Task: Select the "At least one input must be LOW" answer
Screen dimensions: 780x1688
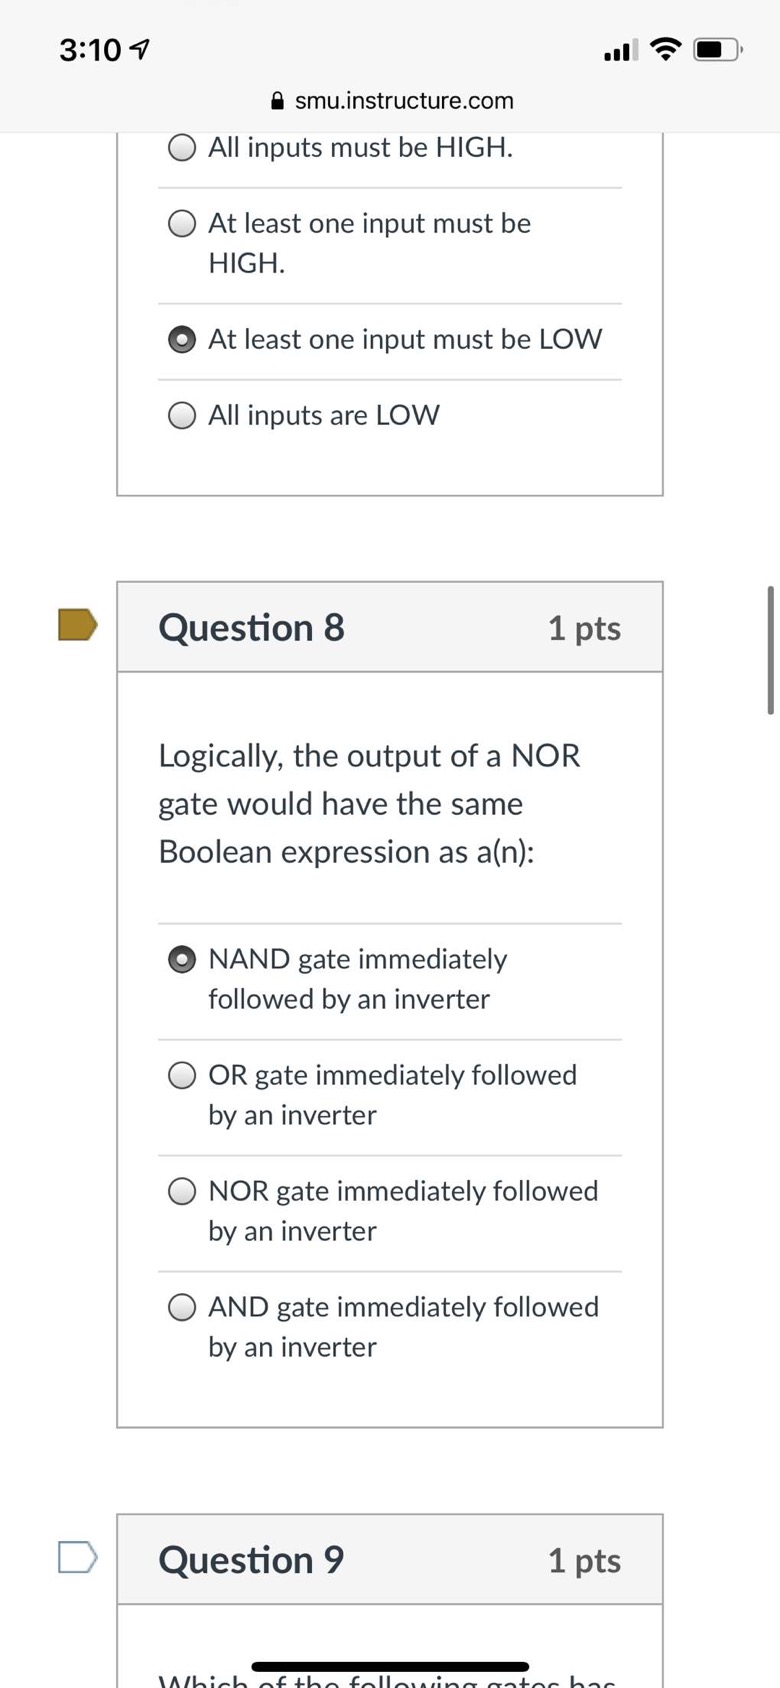Action: coord(182,340)
